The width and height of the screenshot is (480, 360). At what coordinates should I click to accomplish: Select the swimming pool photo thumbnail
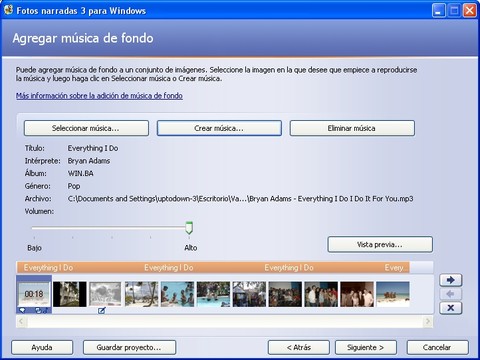click(x=213, y=294)
